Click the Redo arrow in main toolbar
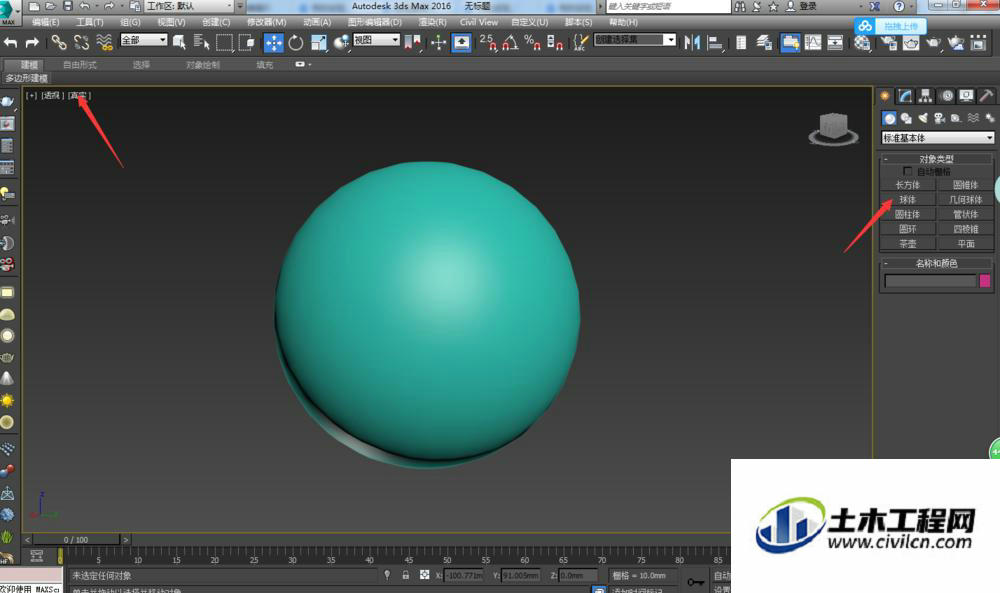Screen dimensions: 1000x593 [x=32, y=43]
